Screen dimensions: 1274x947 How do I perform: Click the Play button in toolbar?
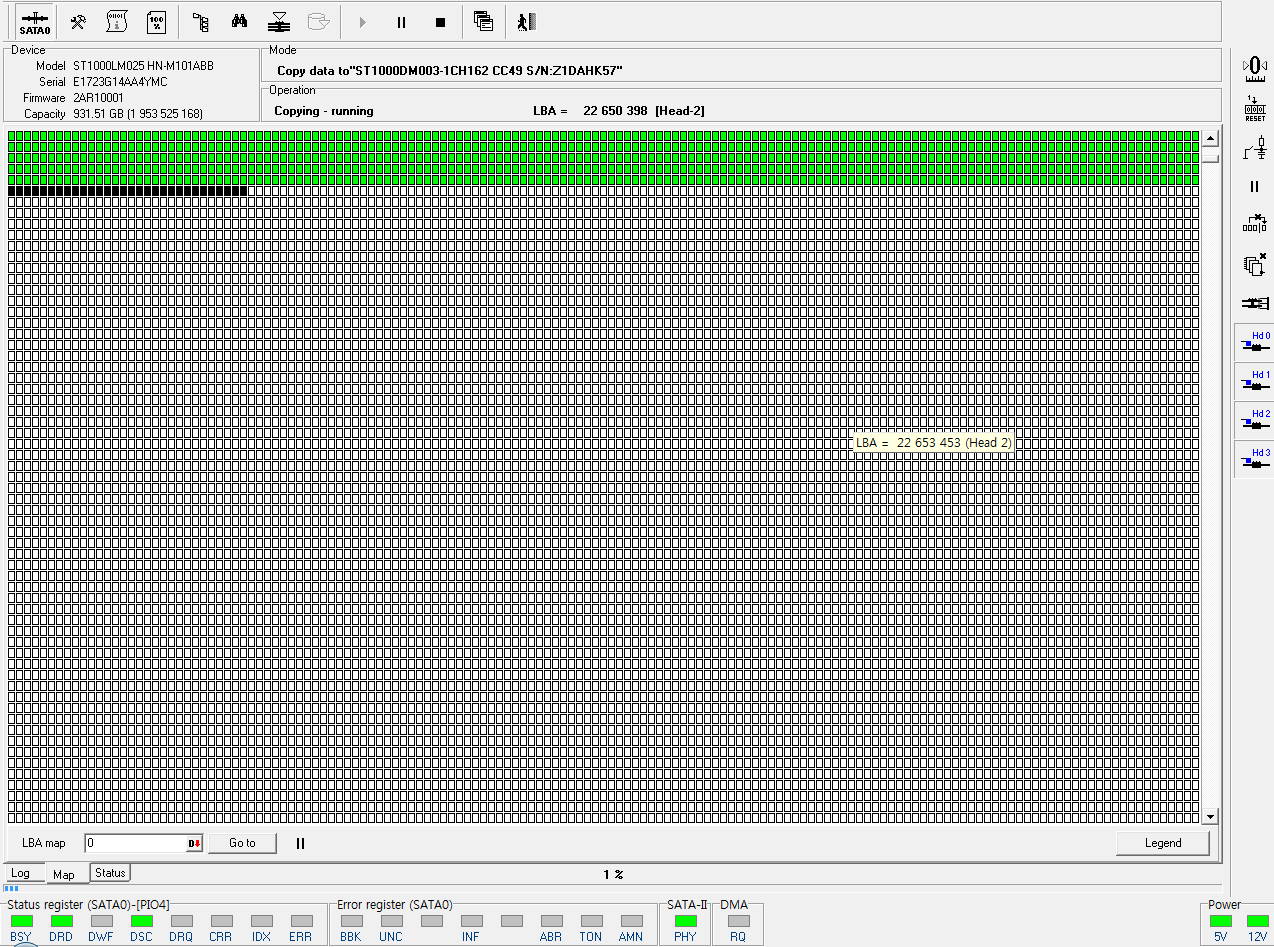pyautogui.click(x=363, y=22)
